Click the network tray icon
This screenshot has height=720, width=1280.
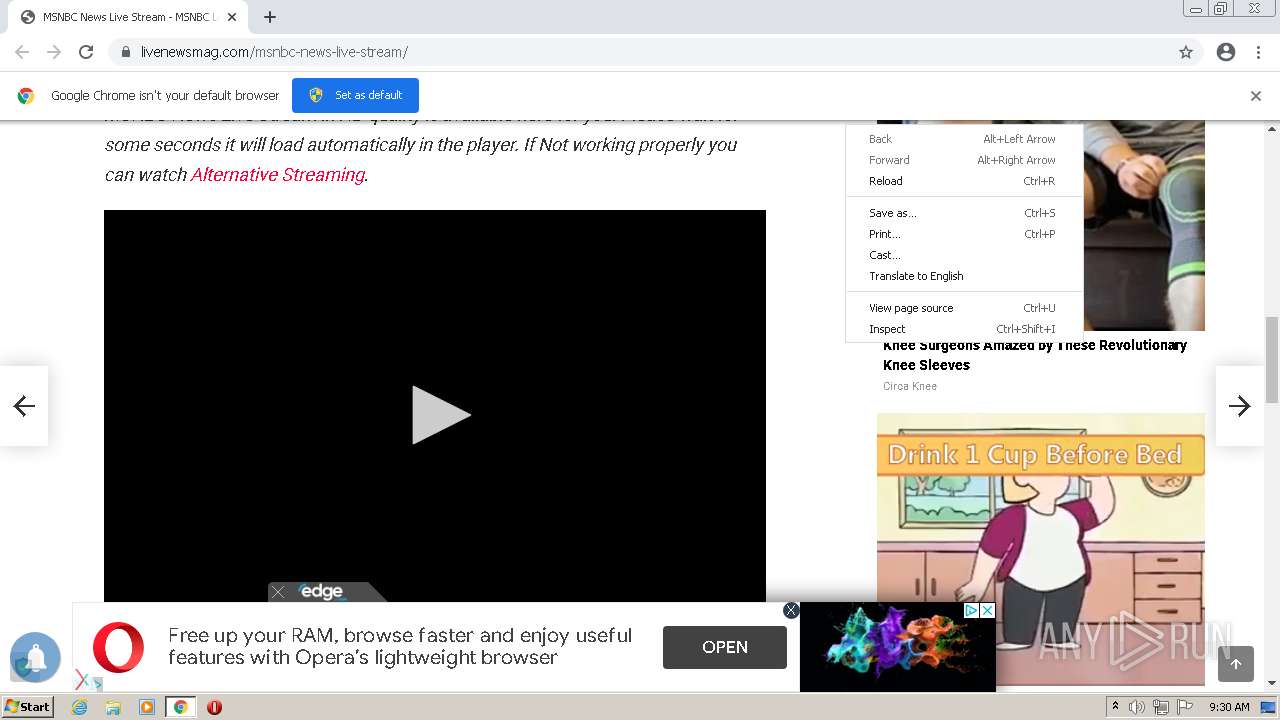click(1161, 707)
